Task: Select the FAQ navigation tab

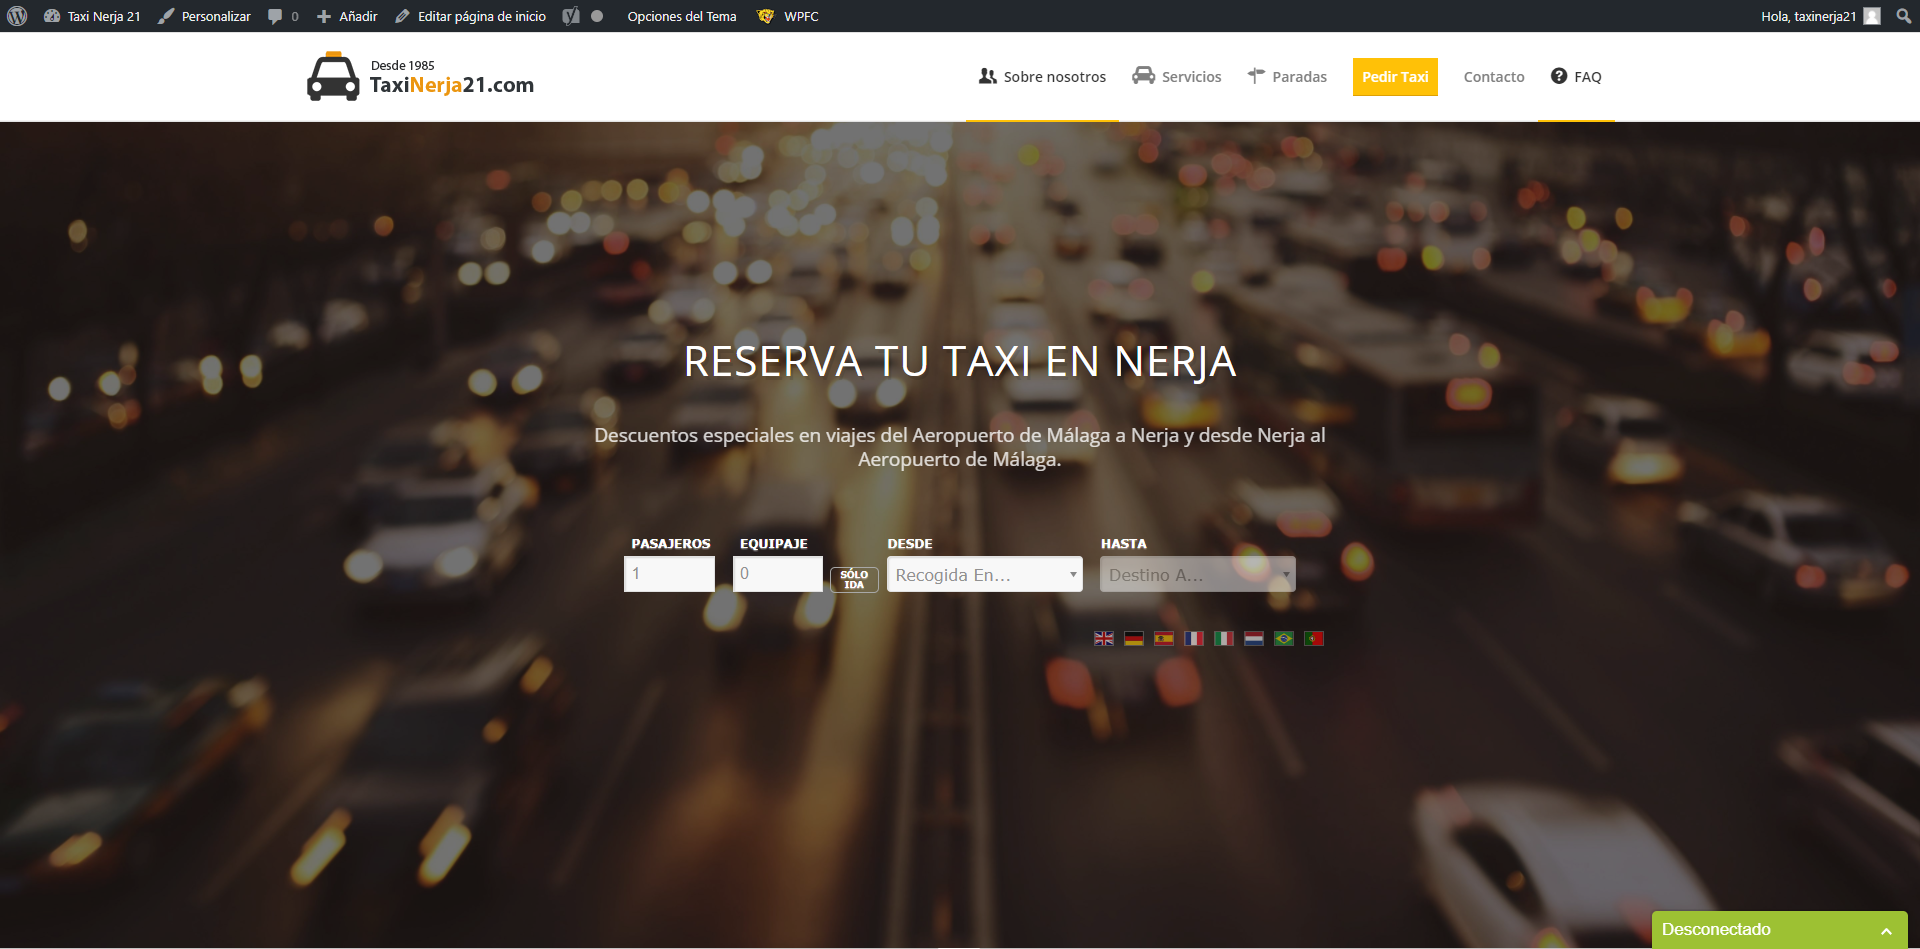Action: [x=1588, y=76]
